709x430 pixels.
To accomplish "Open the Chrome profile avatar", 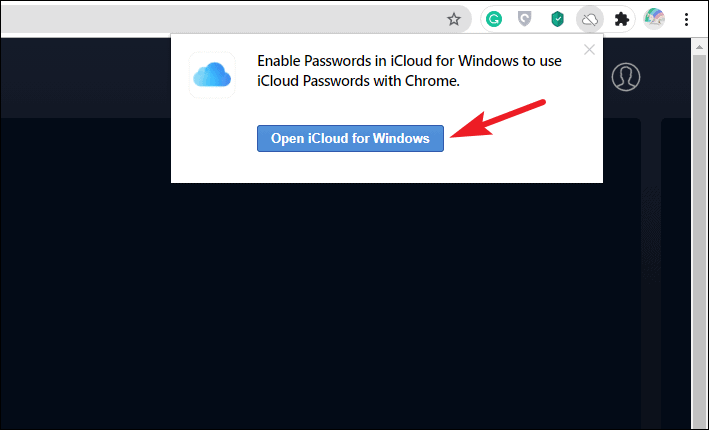I will tap(654, 19).
